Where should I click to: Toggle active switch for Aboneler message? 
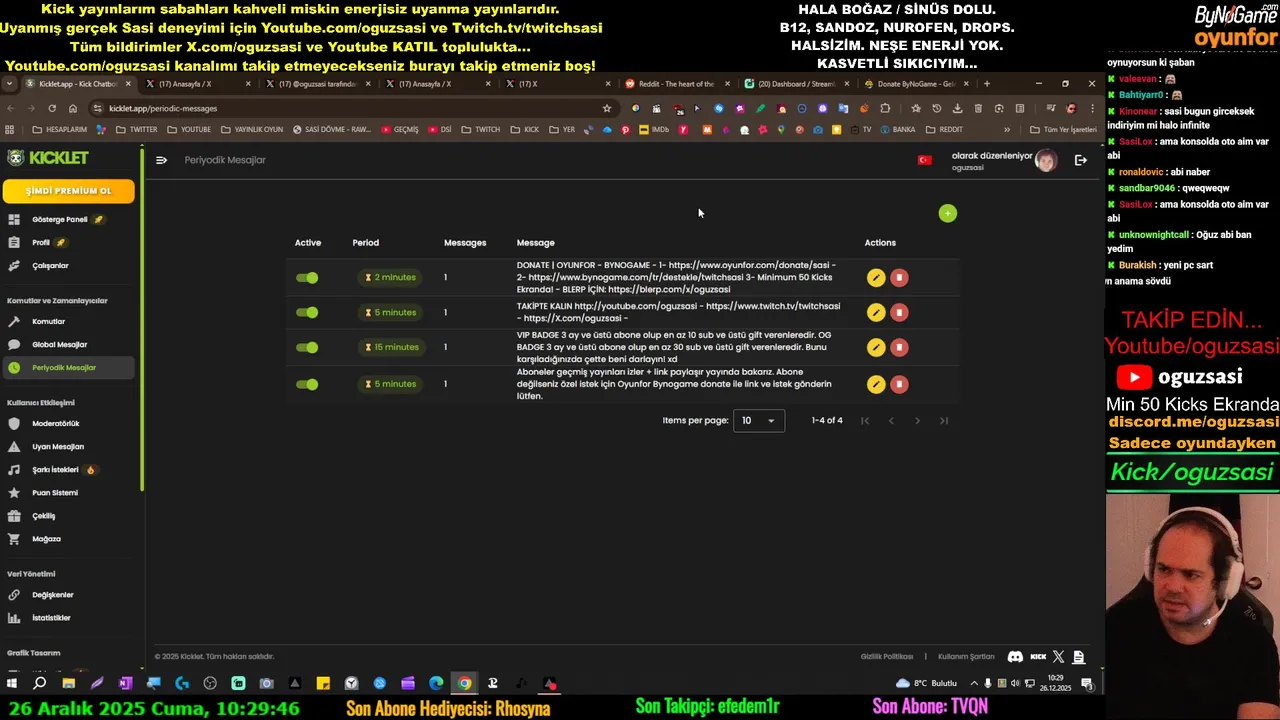[307, 384]
